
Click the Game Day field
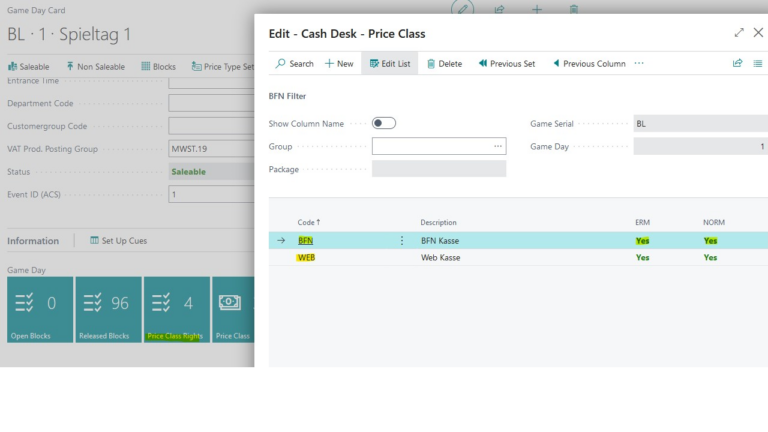click(x=700, y=146)
